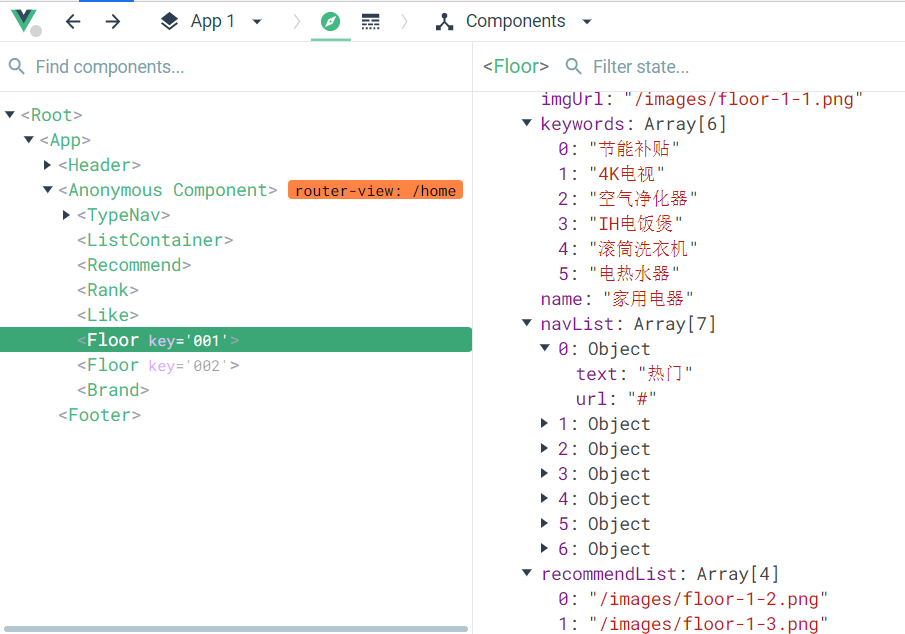Collapse the Root tree node
This screenshot has height=634, width=905.
[9, 115]
